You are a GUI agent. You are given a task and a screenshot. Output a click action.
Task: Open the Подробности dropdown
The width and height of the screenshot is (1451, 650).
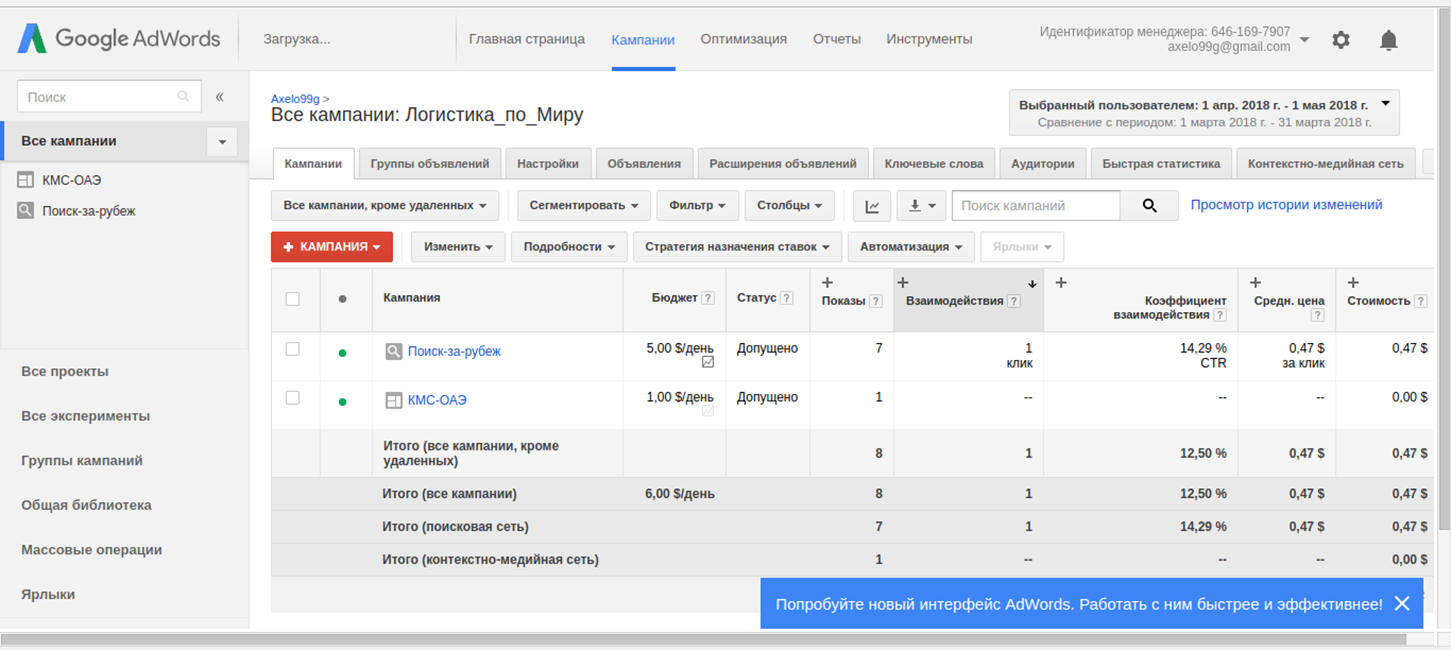pos(569,247)
